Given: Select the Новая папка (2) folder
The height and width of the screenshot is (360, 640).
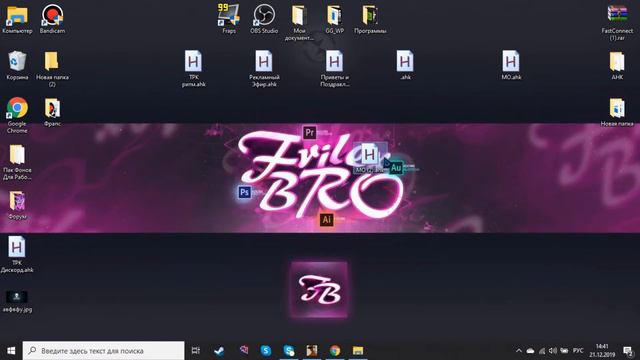Looking at the screenshot, I should tap(52, 69).
